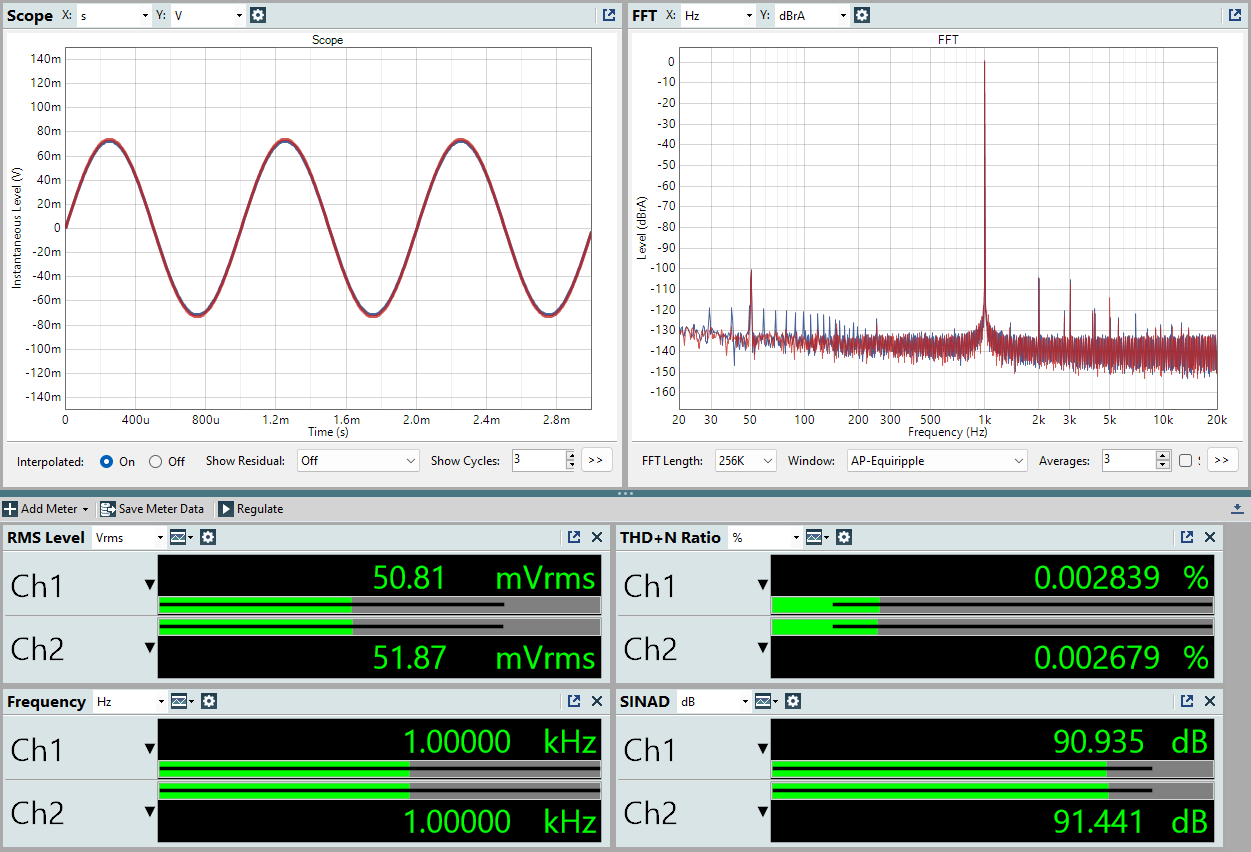
Task: Select Interpolated Off radio button
Action: [x=155, y=461]
